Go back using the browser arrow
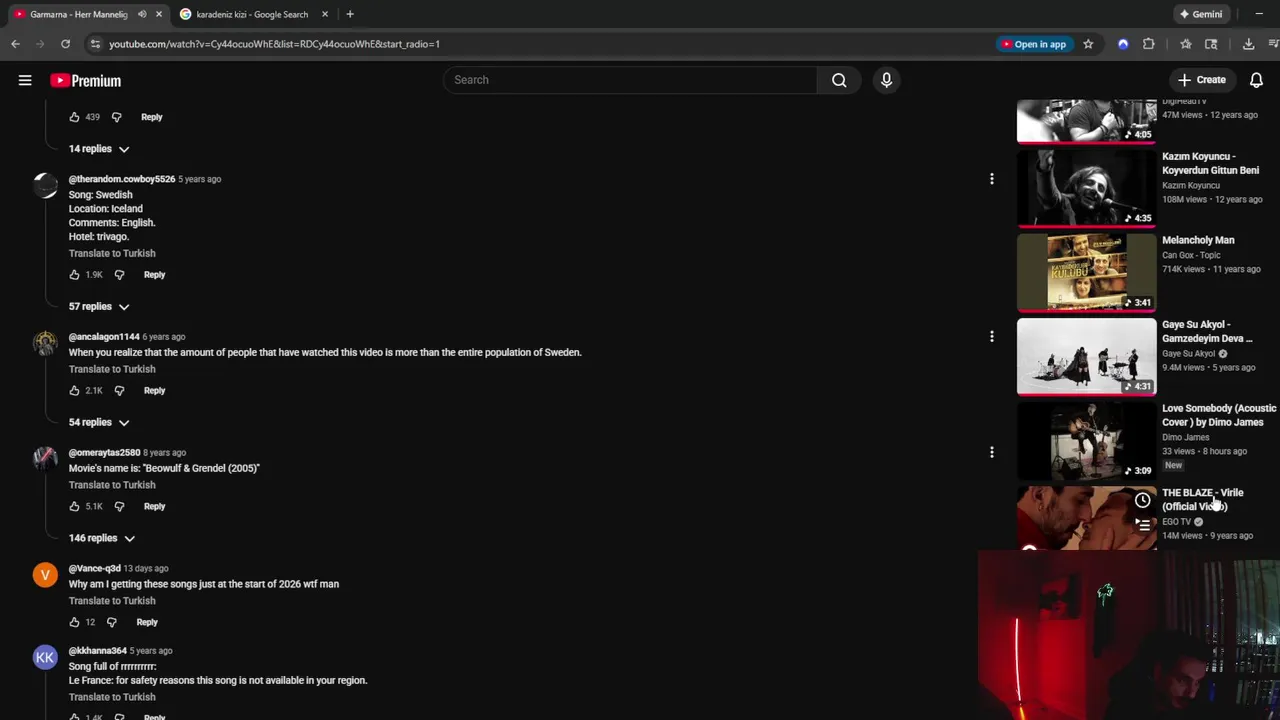Screen dimensions: 1280x720 point(15,44)
